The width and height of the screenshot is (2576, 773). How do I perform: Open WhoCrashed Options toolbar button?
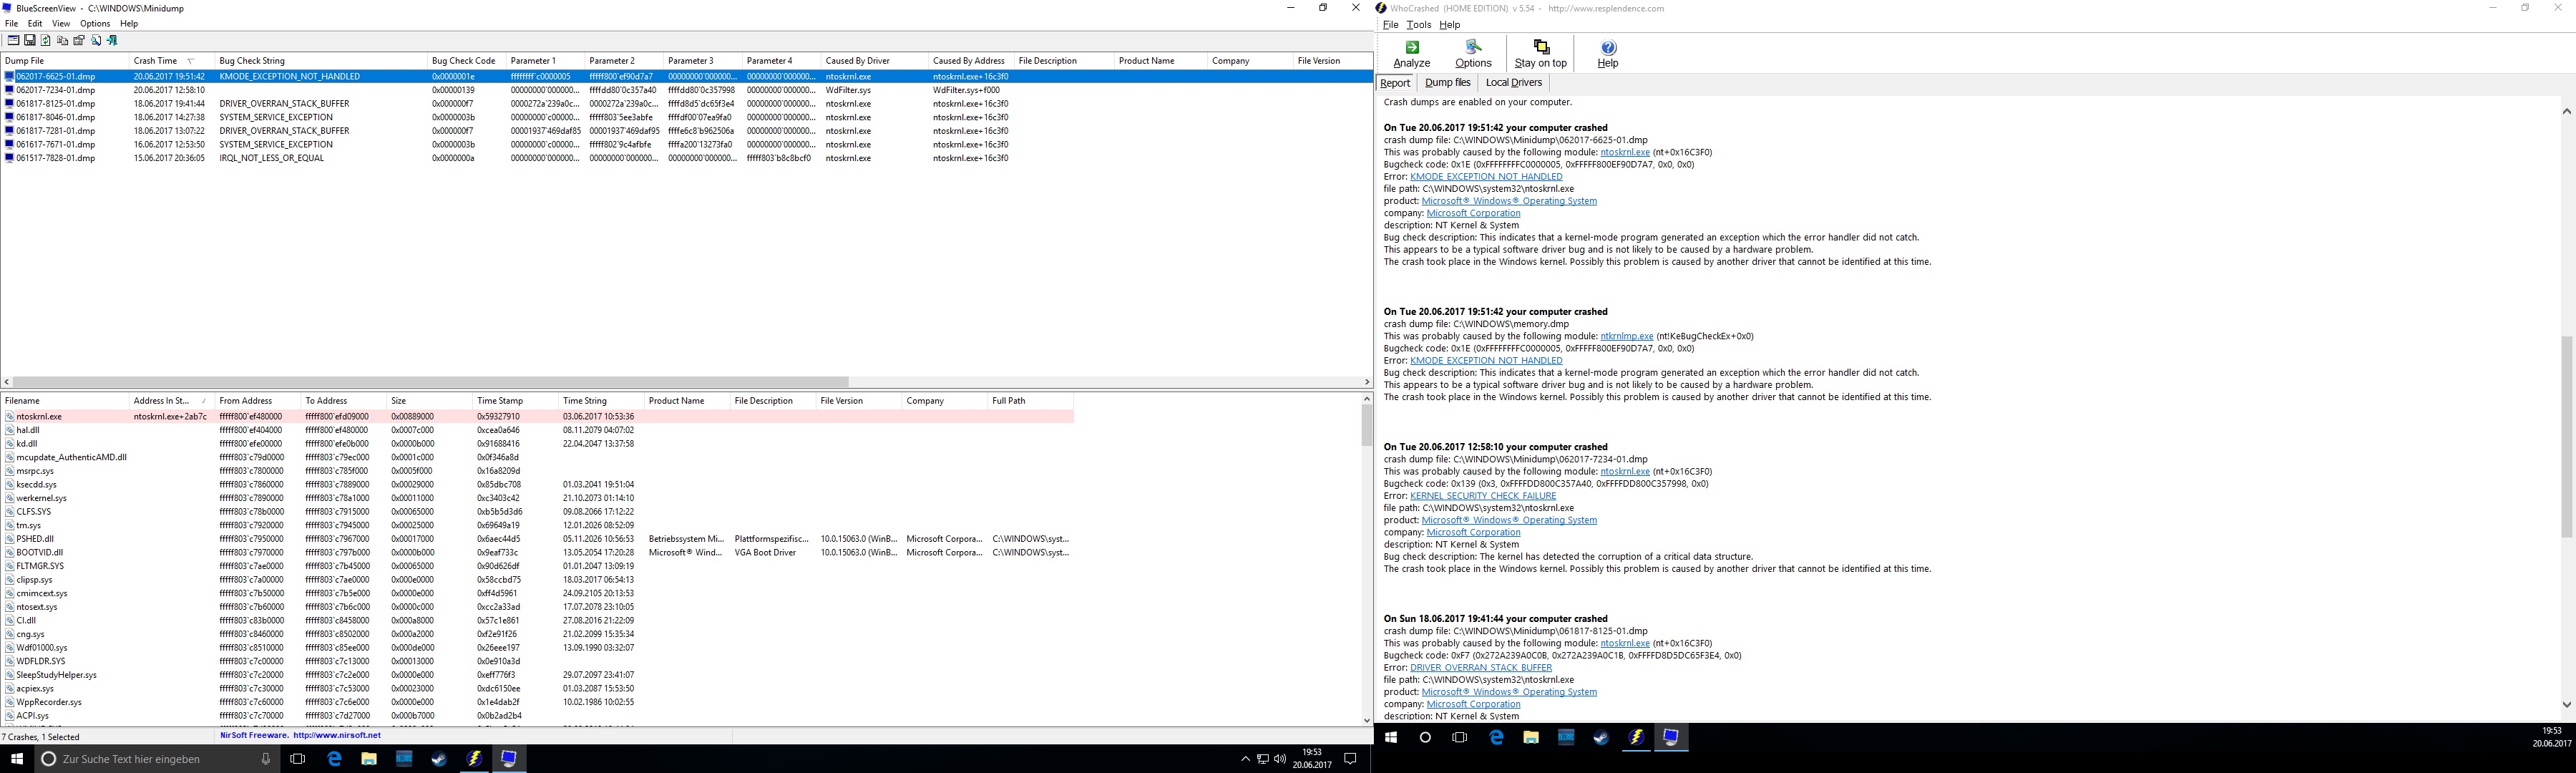pos(1472,53)
